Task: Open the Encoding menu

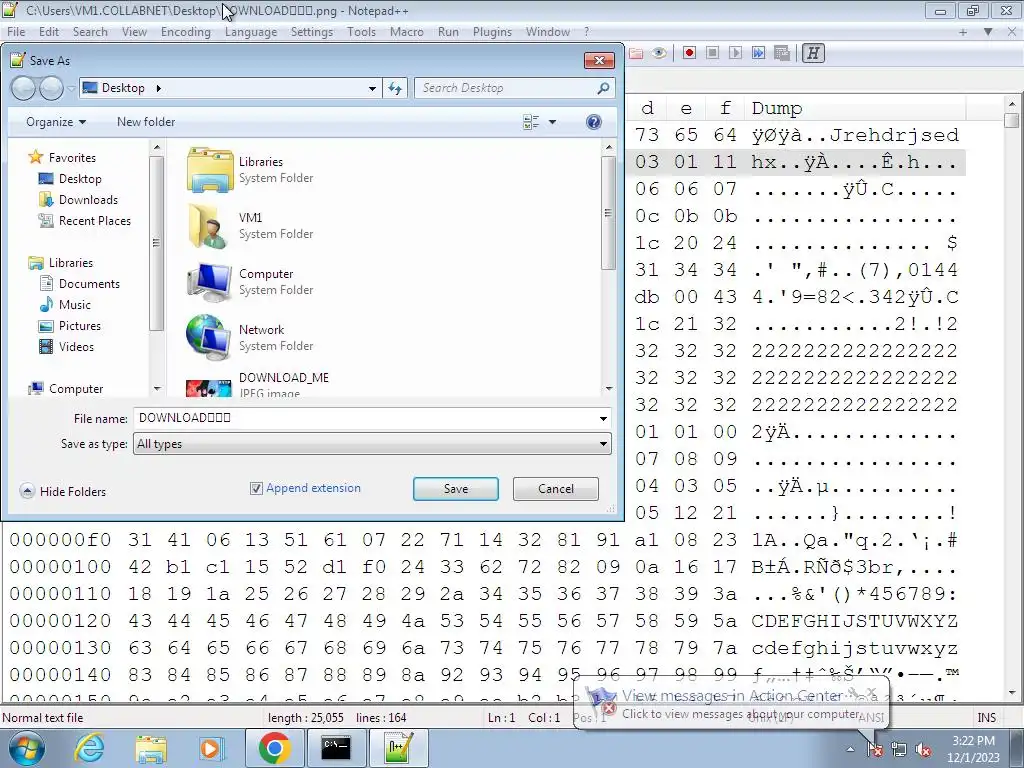Action: (185, 31)
